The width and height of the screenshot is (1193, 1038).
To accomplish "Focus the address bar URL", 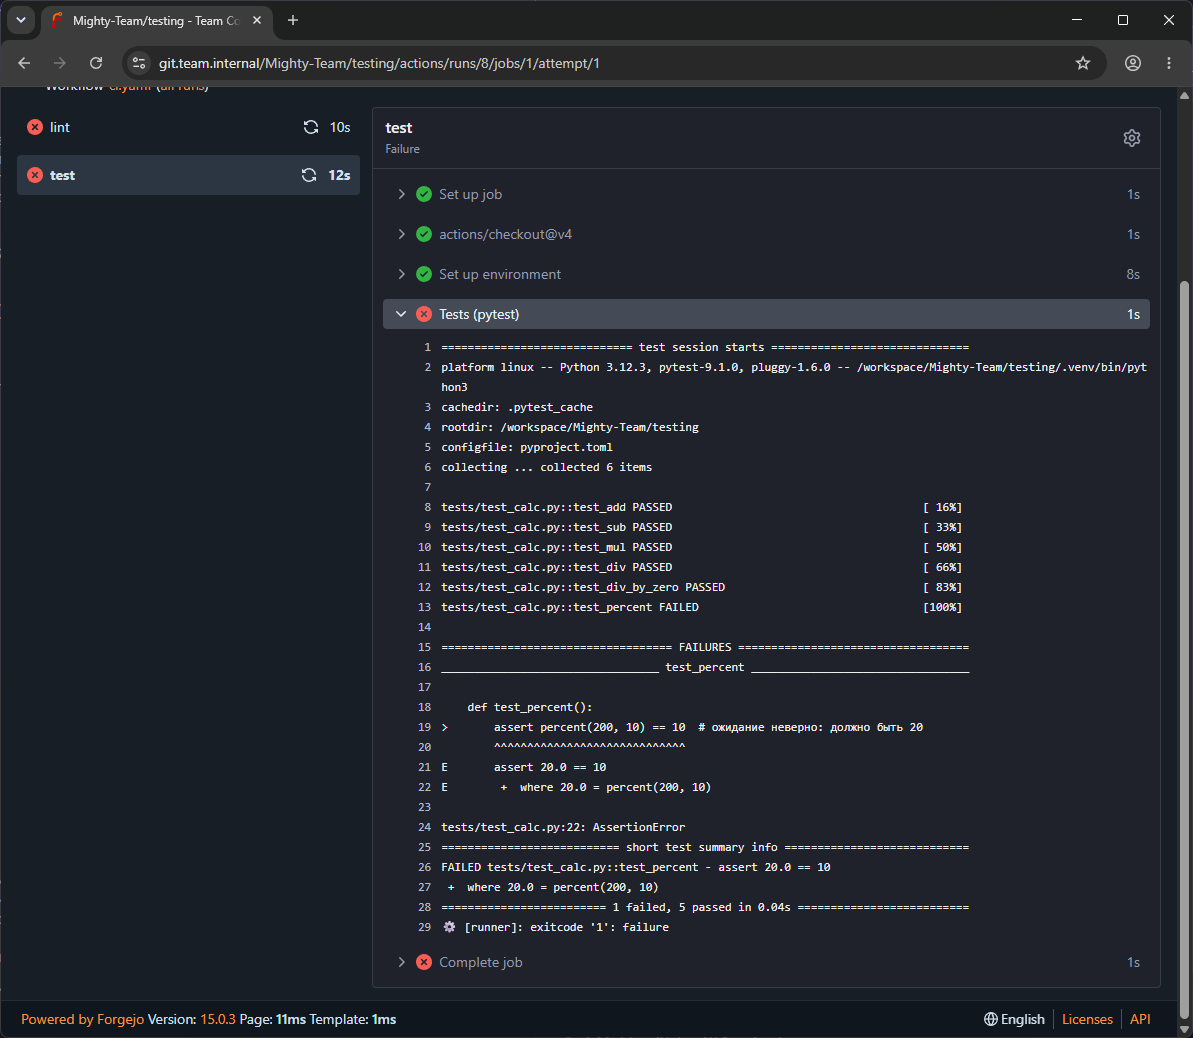I will 379,63.
